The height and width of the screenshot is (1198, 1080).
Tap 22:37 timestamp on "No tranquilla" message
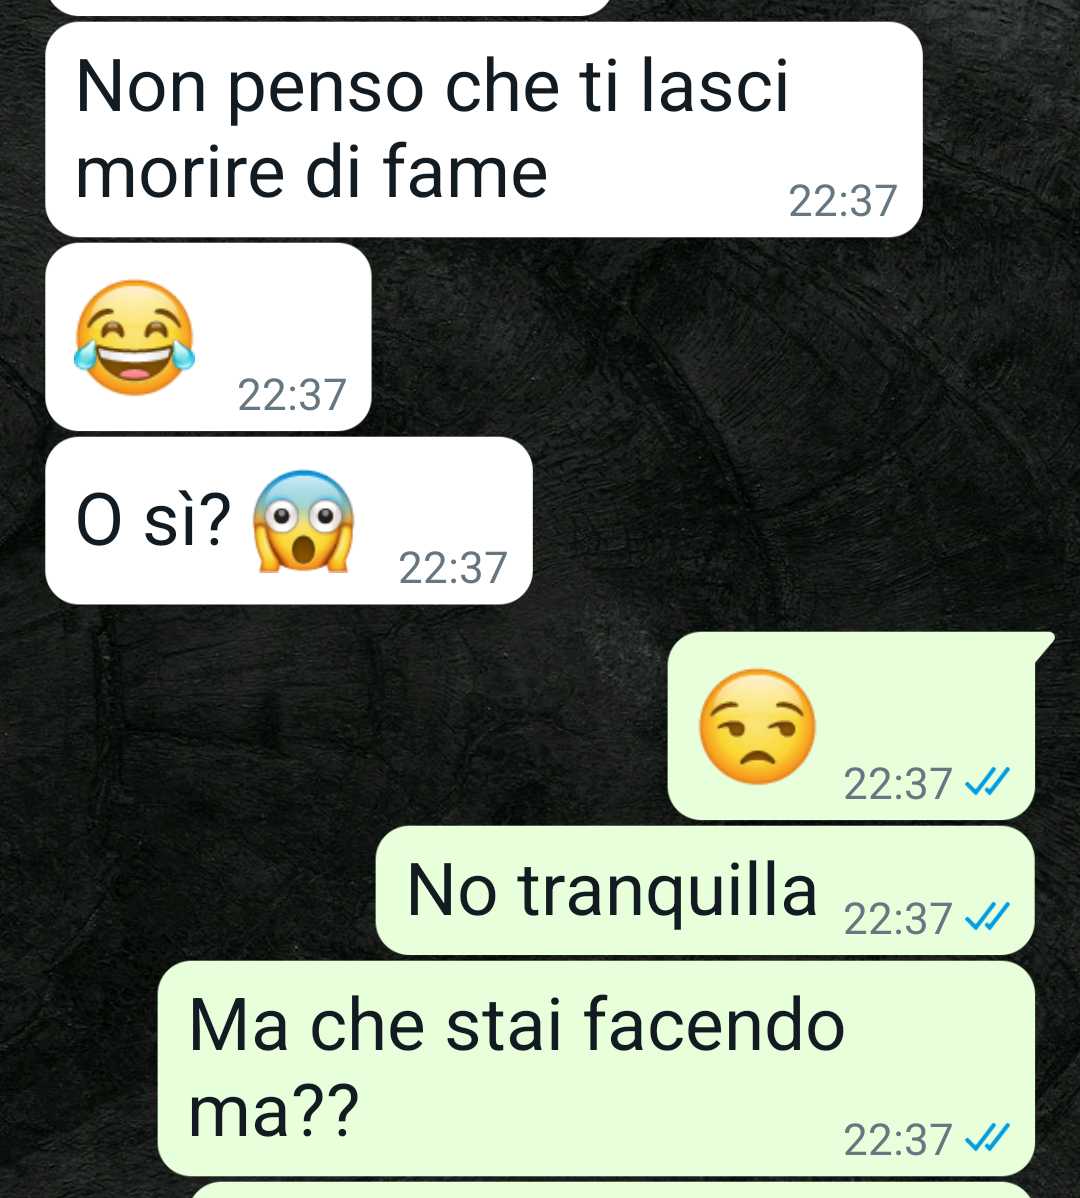(897, 918)
